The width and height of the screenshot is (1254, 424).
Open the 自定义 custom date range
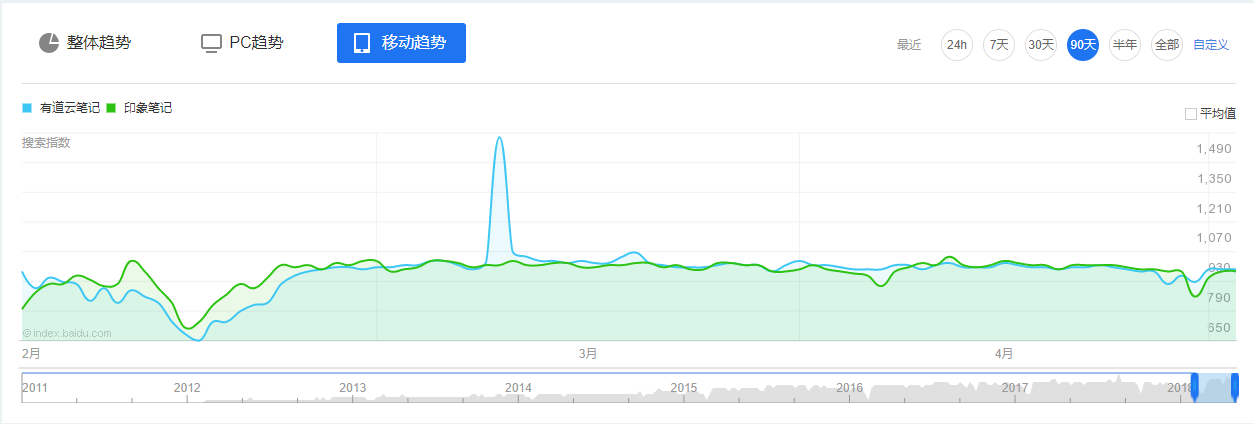(x=1211, y=45)
